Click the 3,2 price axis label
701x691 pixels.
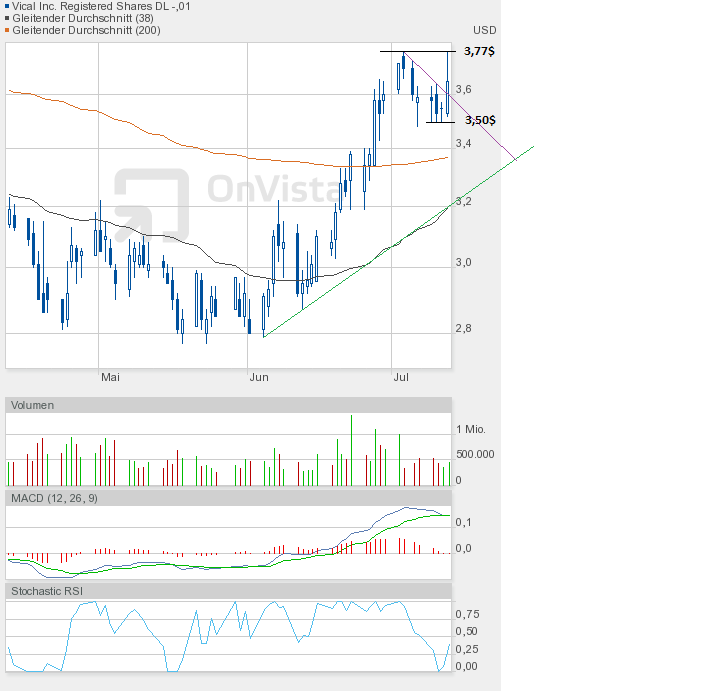(x=464, y=201)
